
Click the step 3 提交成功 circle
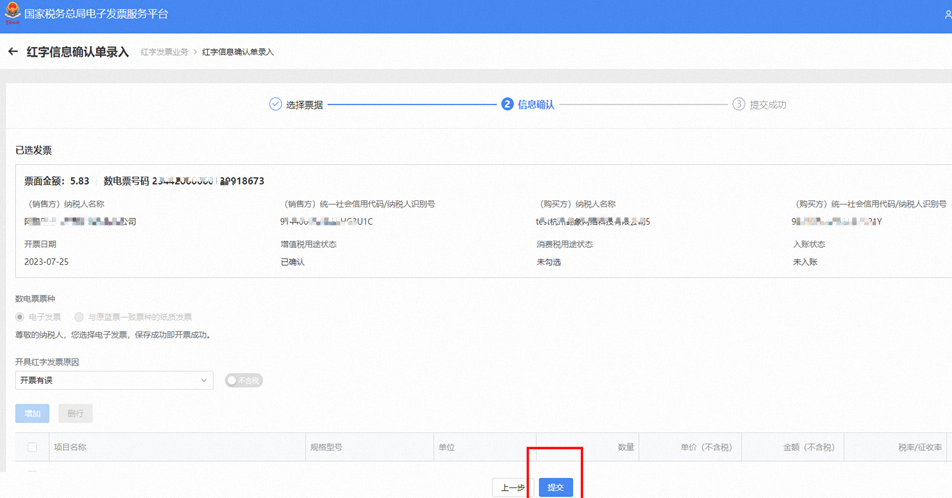[x=738, y=104]
